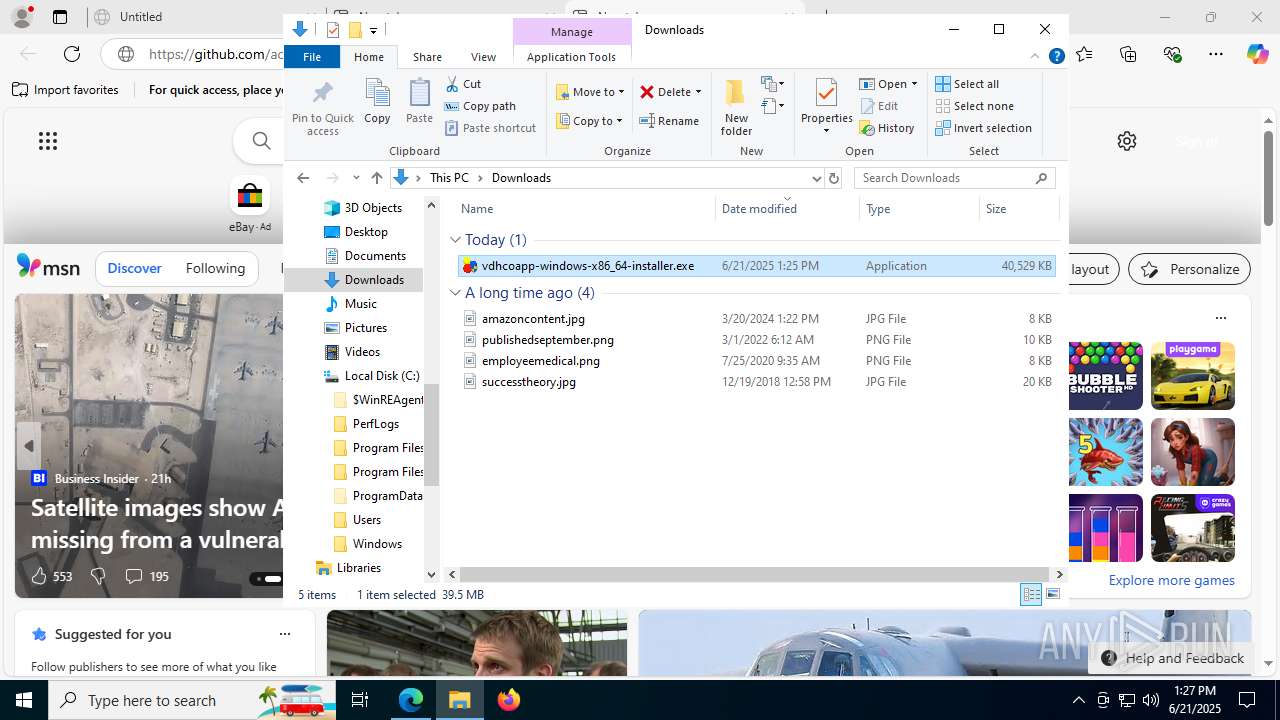The width and height of the screenshot is (1280, 720).
Task: Open MSN apps grid launcher
Action: click(x=48, y=141)
